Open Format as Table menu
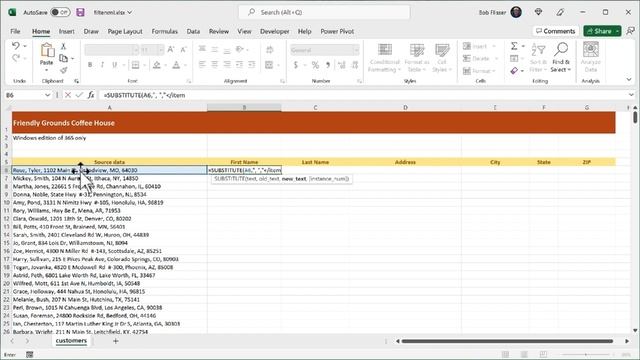The width and height of the screenshot is (640, 360). (x=417, y=58)
